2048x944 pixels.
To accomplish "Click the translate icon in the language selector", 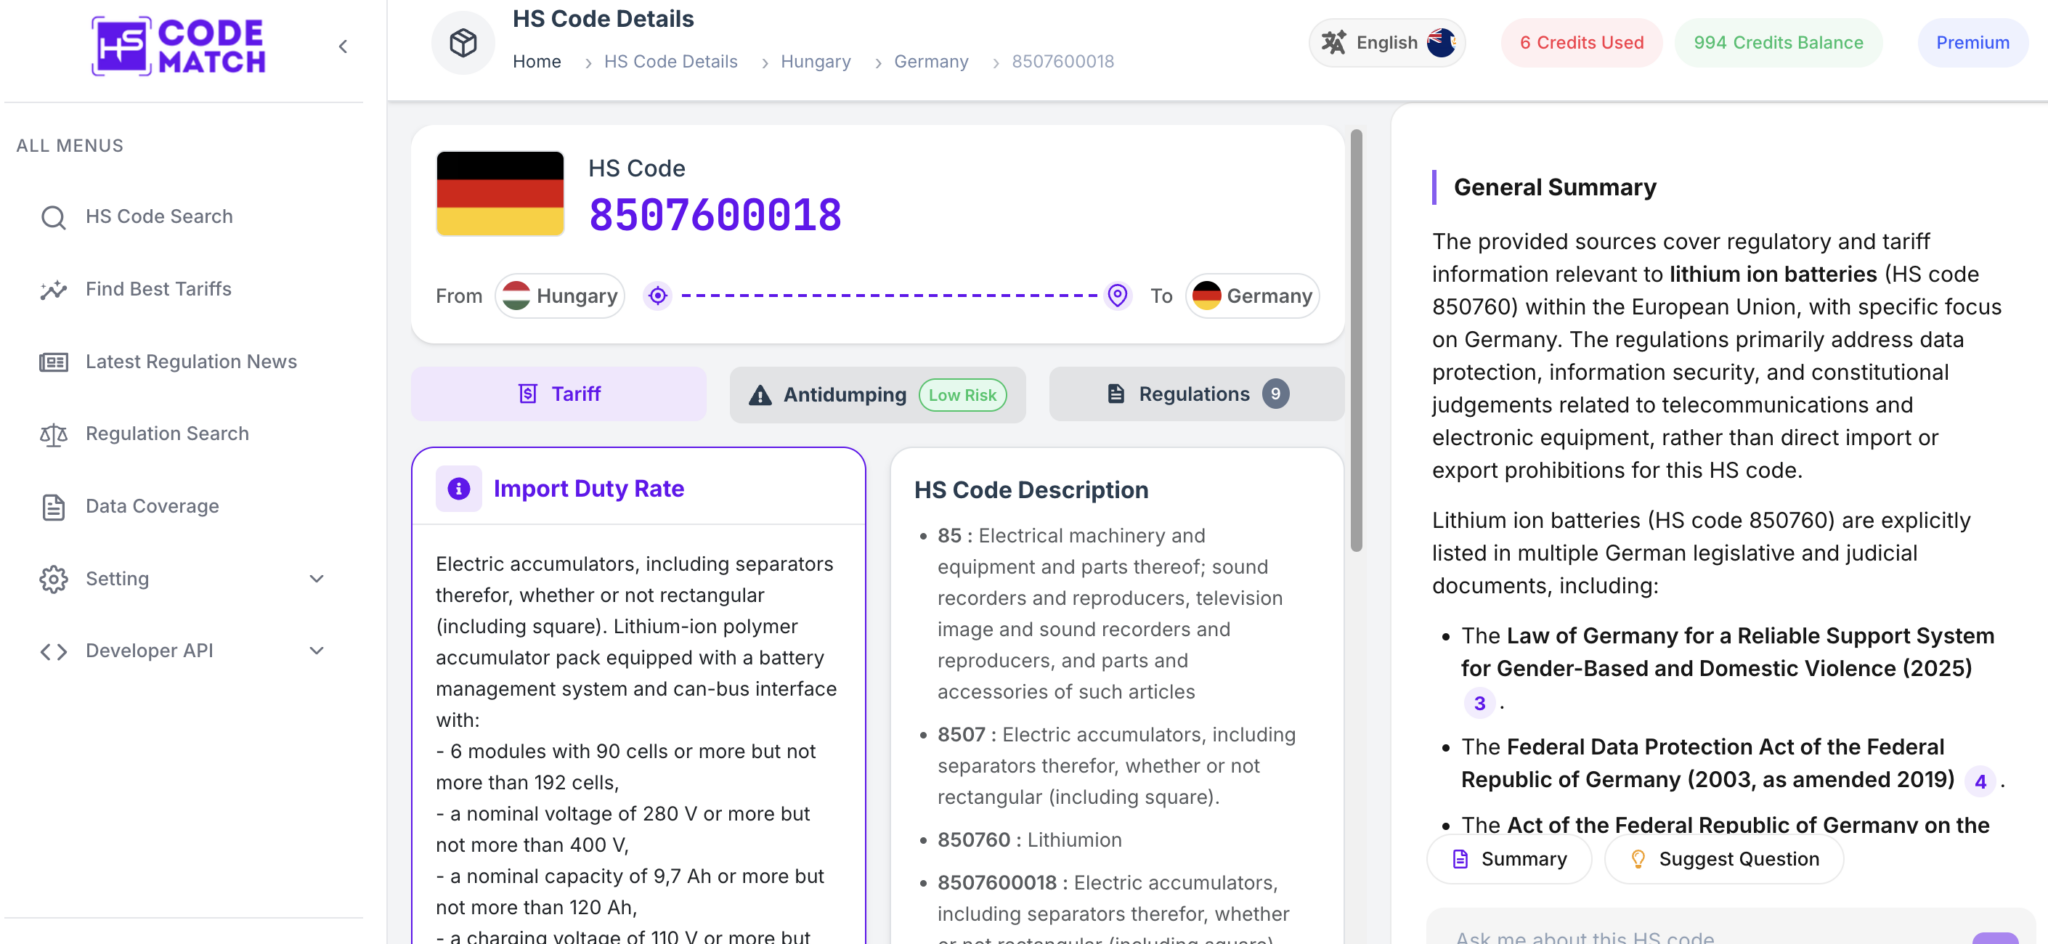I will click(x=1334, y=43).
